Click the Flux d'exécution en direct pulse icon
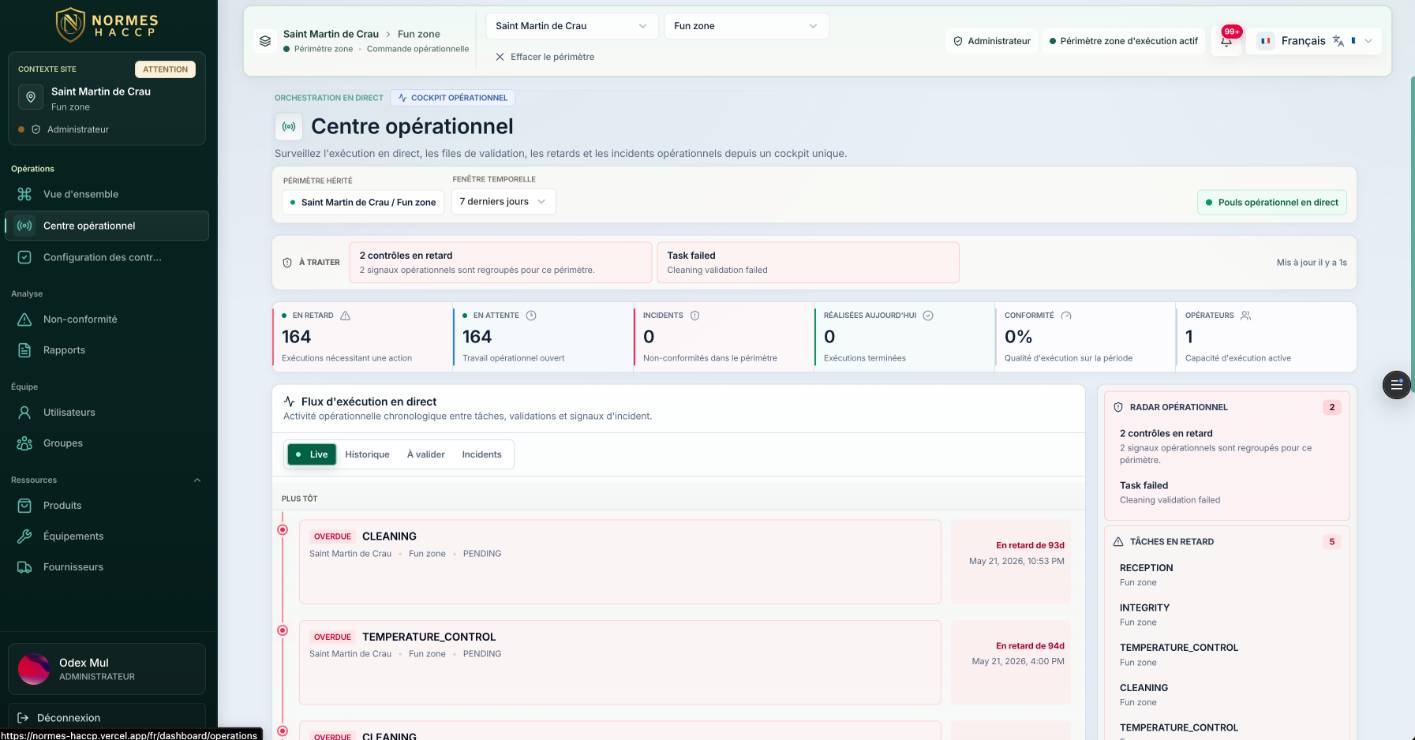This screenshot has height=740, width=1415. pos(289,401)
